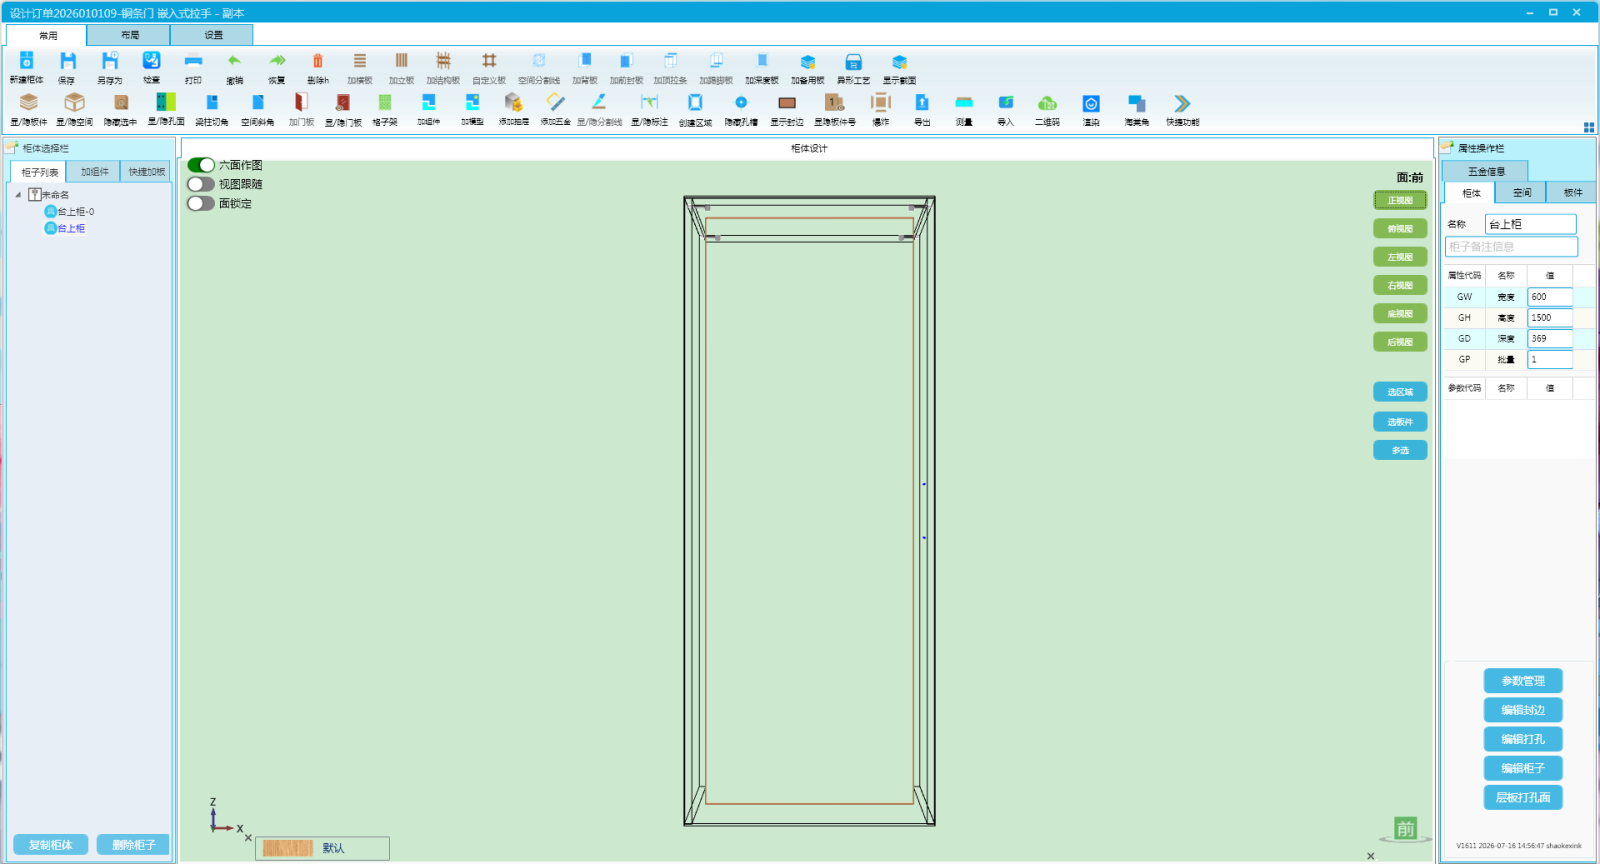1600x864 pixels.
Task: Click the 测量 measure icon
Action: click(964, 102)
